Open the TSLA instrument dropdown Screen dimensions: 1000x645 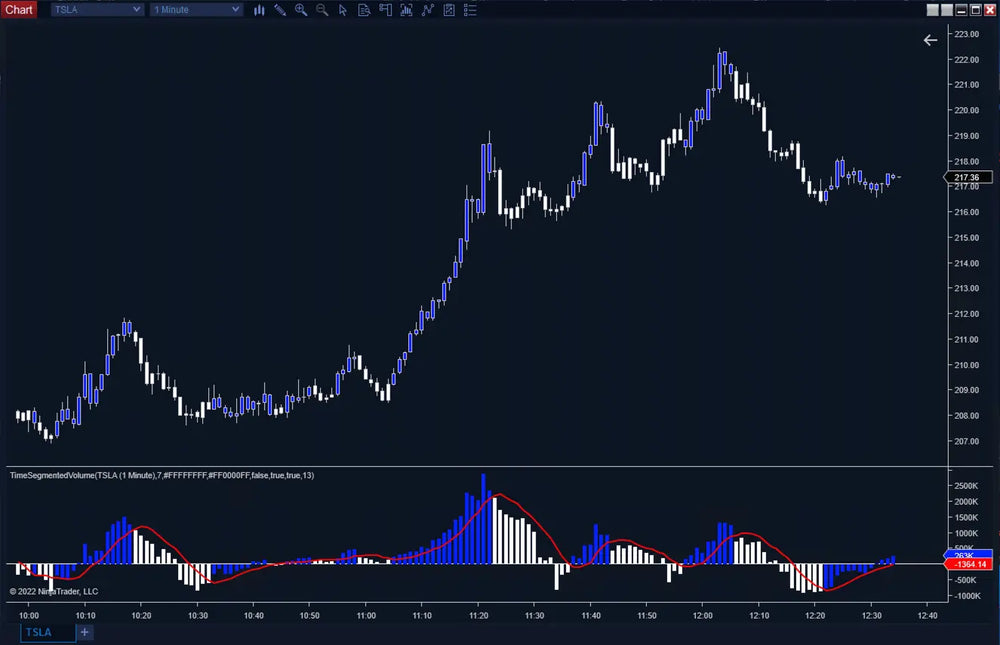pos(96,9)
